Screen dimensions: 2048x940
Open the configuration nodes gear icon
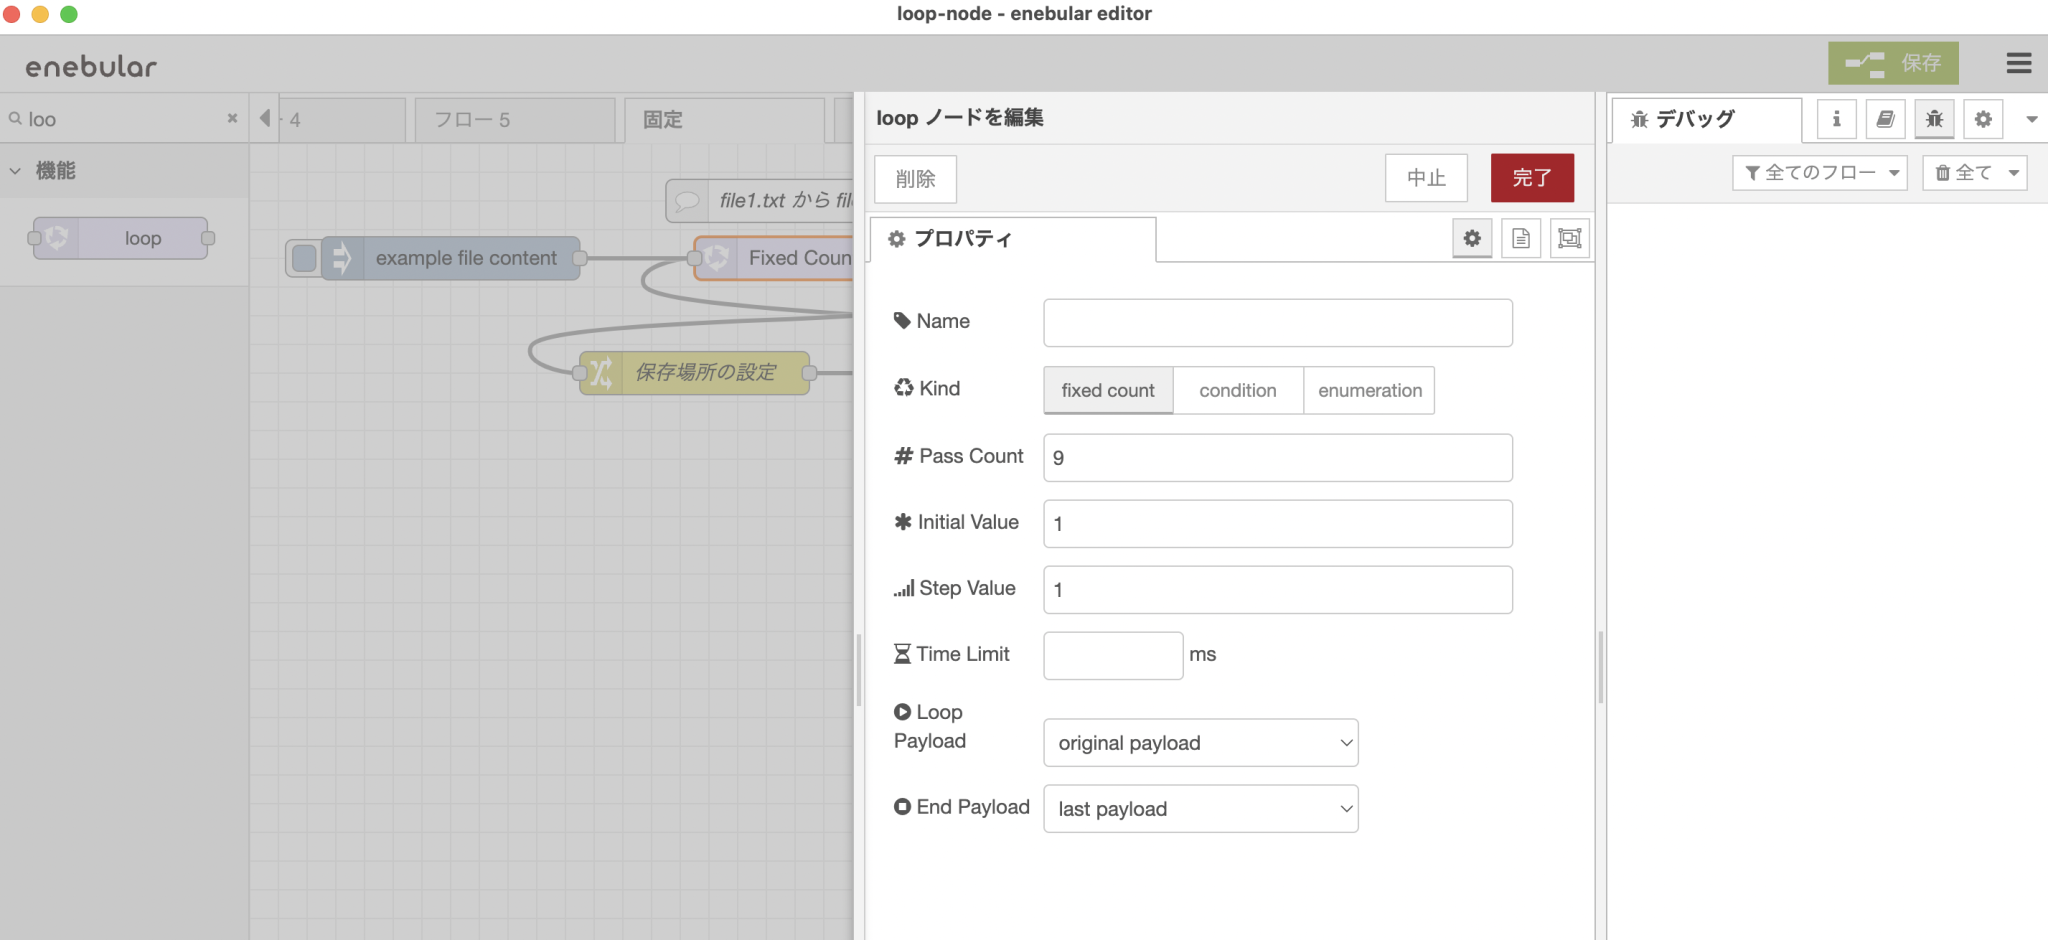click(1984, 118)
